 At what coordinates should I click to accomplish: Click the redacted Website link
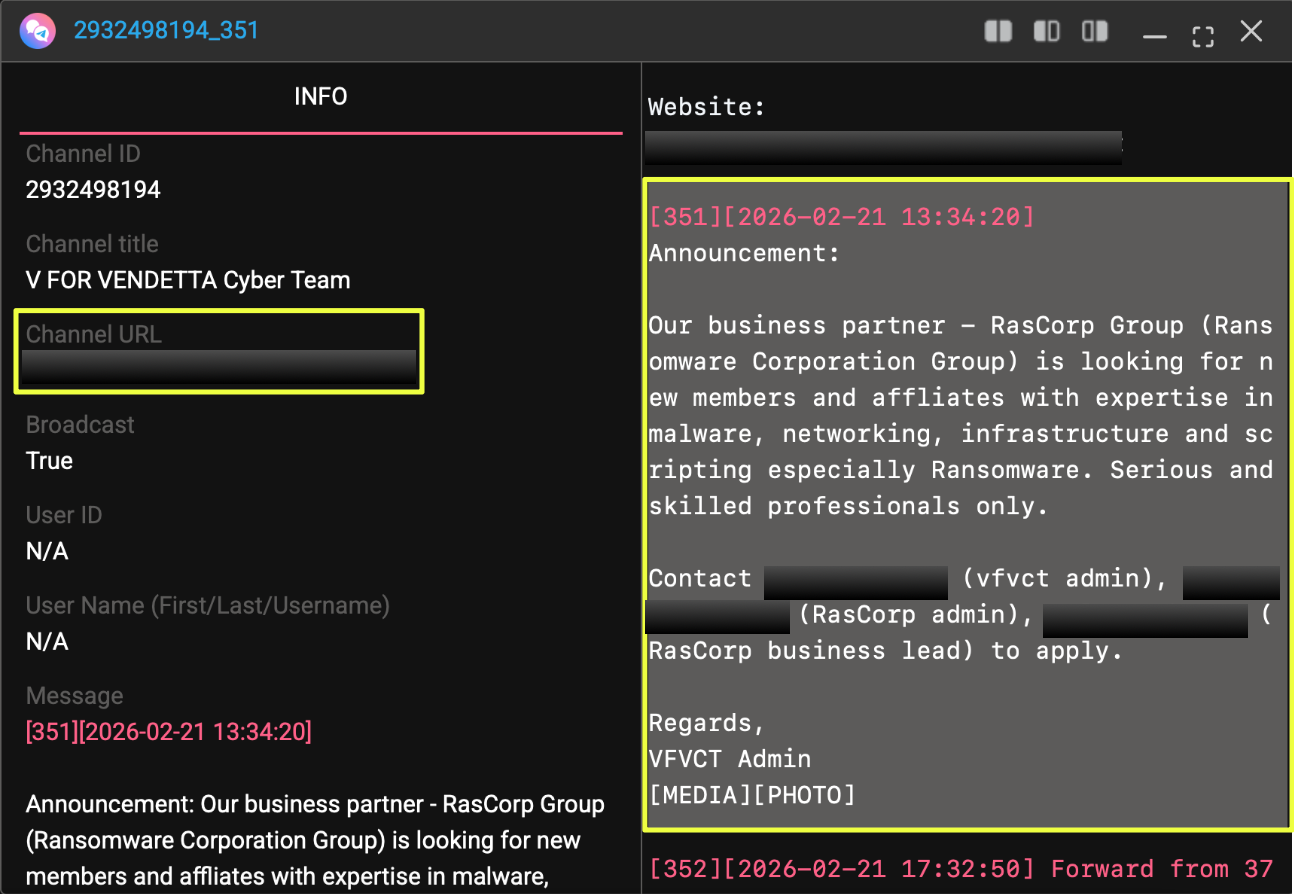pos(883,147)
